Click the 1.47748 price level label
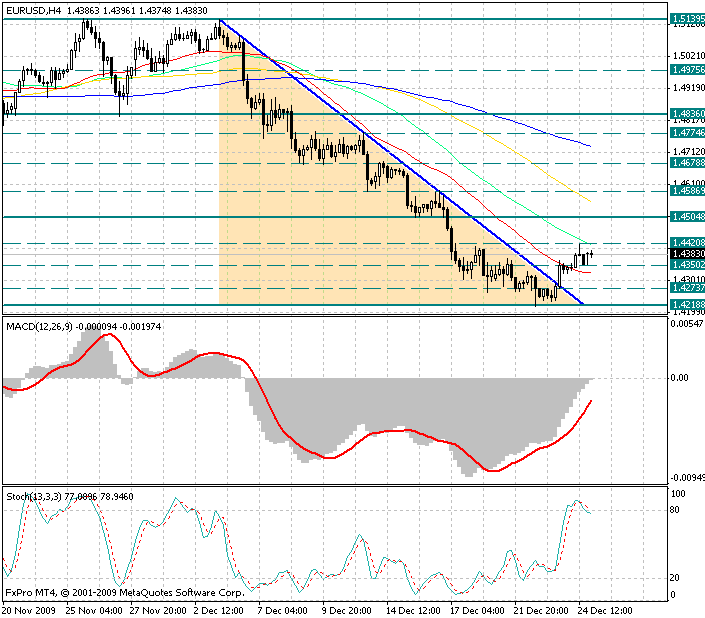This screenshot has width=705, height=618. click(687, 133)
